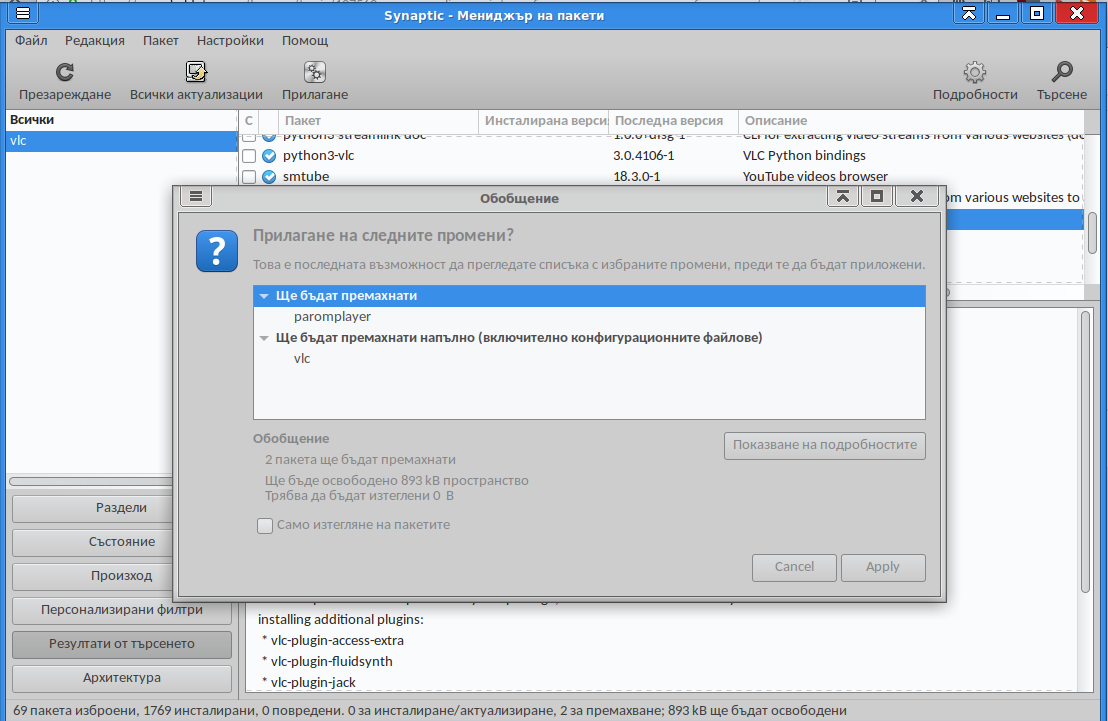
Task: Open the Пакет menu
Action: point(160,40)
